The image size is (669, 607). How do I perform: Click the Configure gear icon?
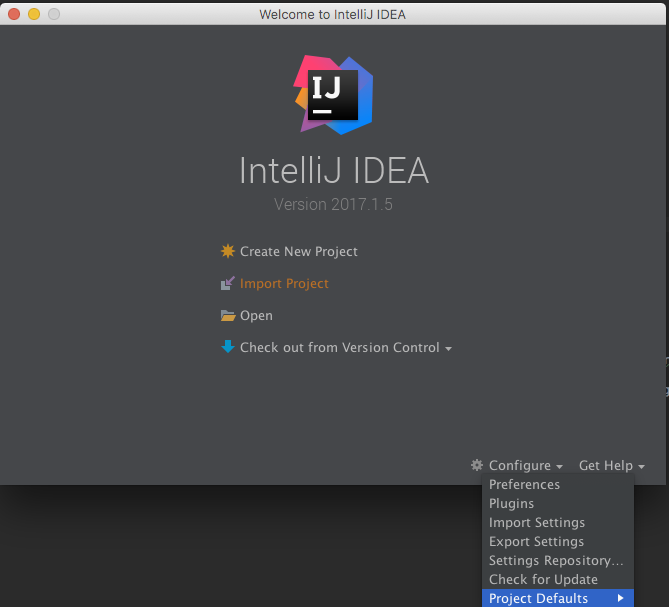coord(477,465)
